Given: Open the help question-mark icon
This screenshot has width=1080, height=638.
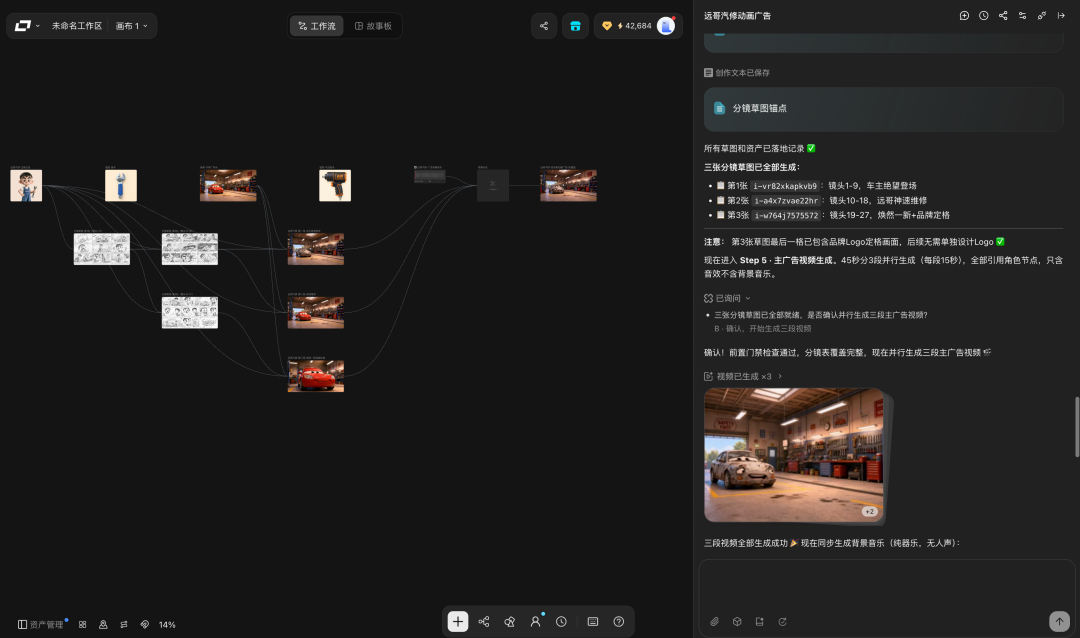Looking at the screenshot, I should [x=619, y=621].
